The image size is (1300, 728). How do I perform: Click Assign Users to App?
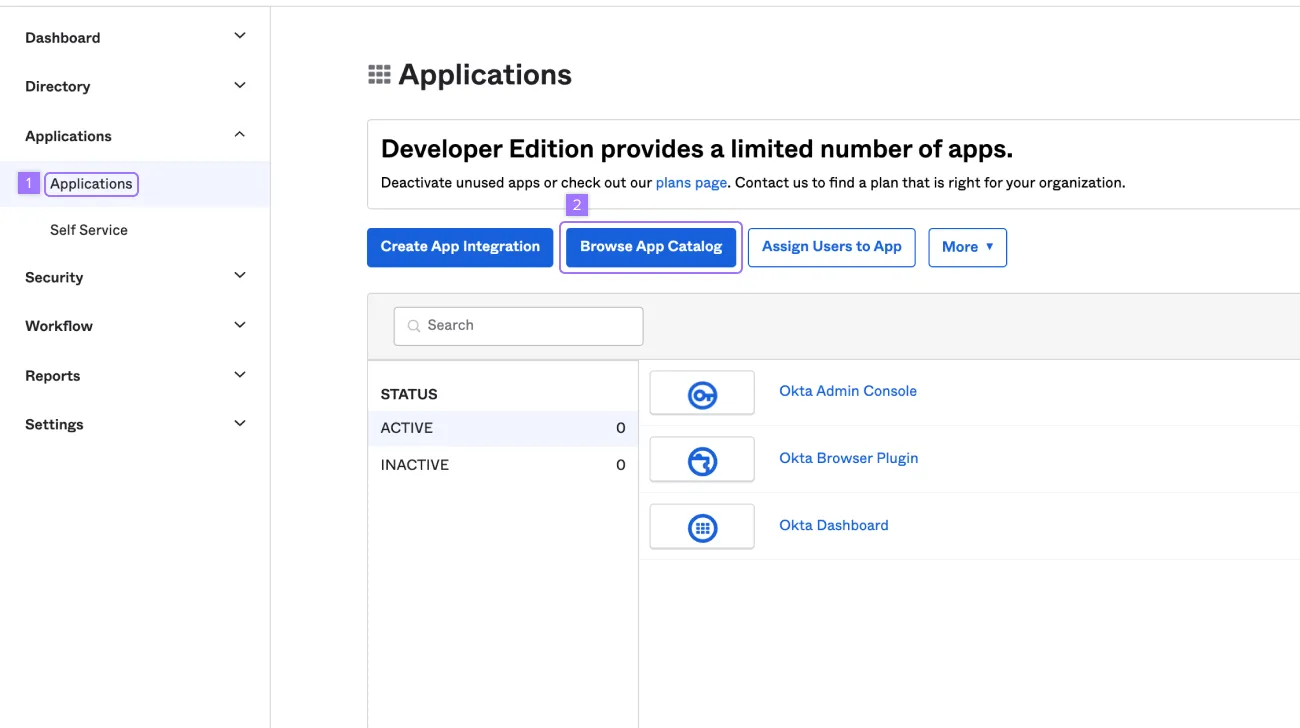tap(831, 246)
